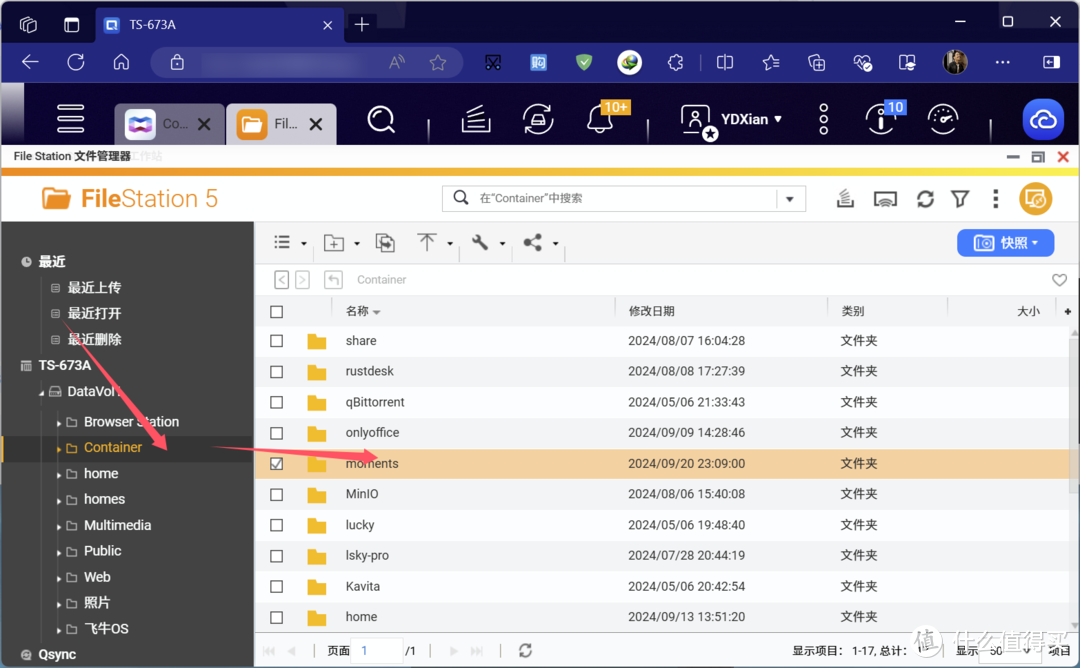
Task: Click the remote mount icon
Action: 885,199
